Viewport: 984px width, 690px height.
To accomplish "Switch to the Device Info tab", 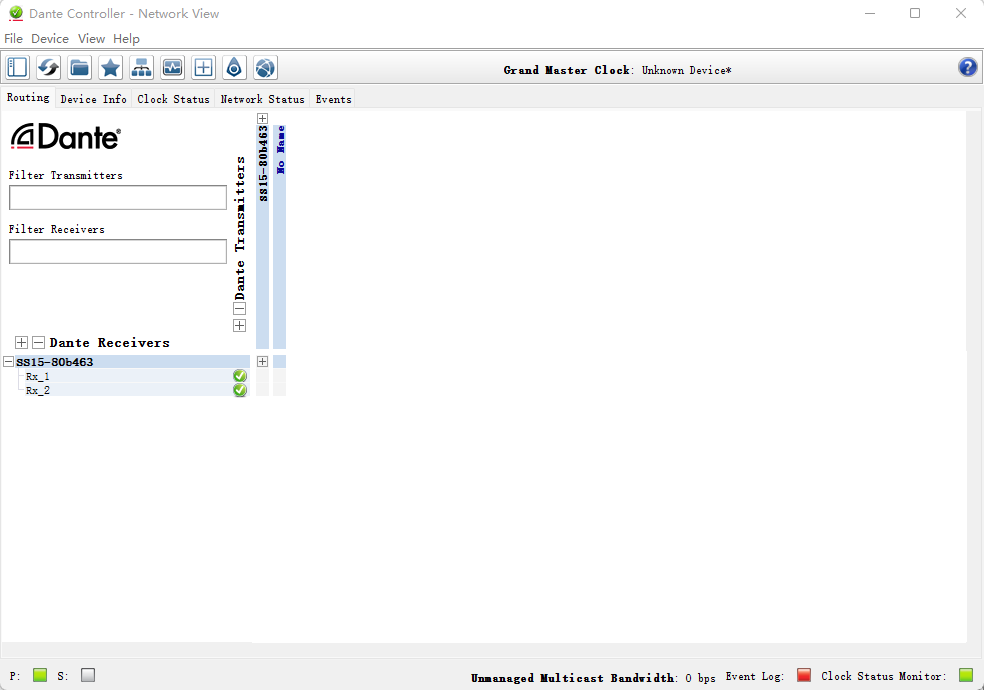I will (94, 99).
